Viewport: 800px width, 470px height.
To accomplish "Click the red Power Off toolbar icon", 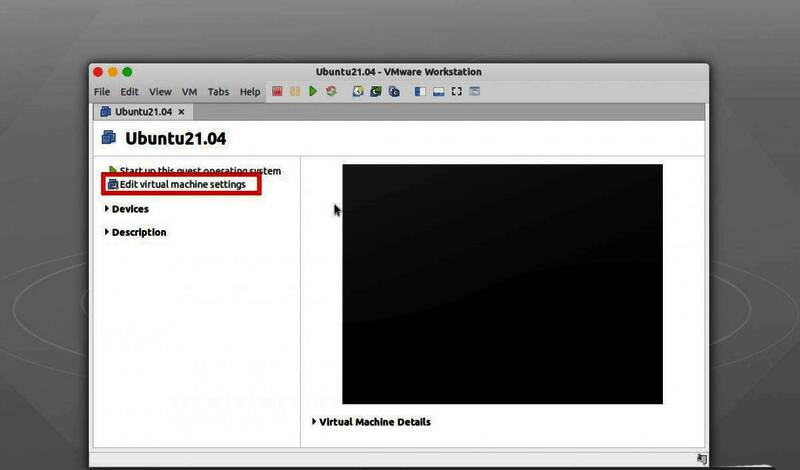I will point(277,92).
